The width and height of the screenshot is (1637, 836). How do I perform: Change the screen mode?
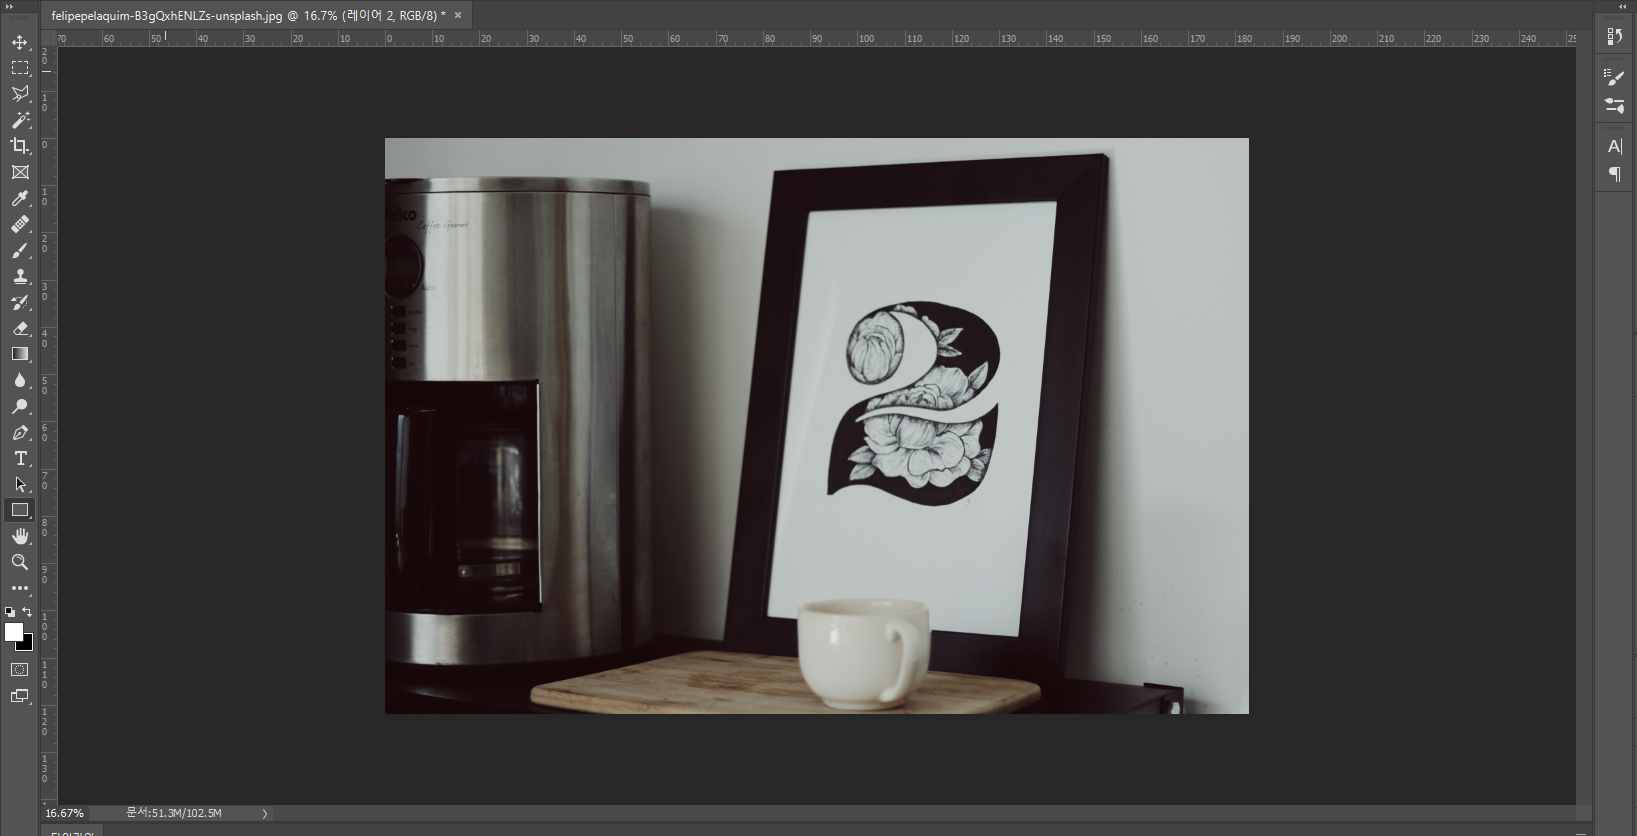pyautogui.click(x=20, y=696)
